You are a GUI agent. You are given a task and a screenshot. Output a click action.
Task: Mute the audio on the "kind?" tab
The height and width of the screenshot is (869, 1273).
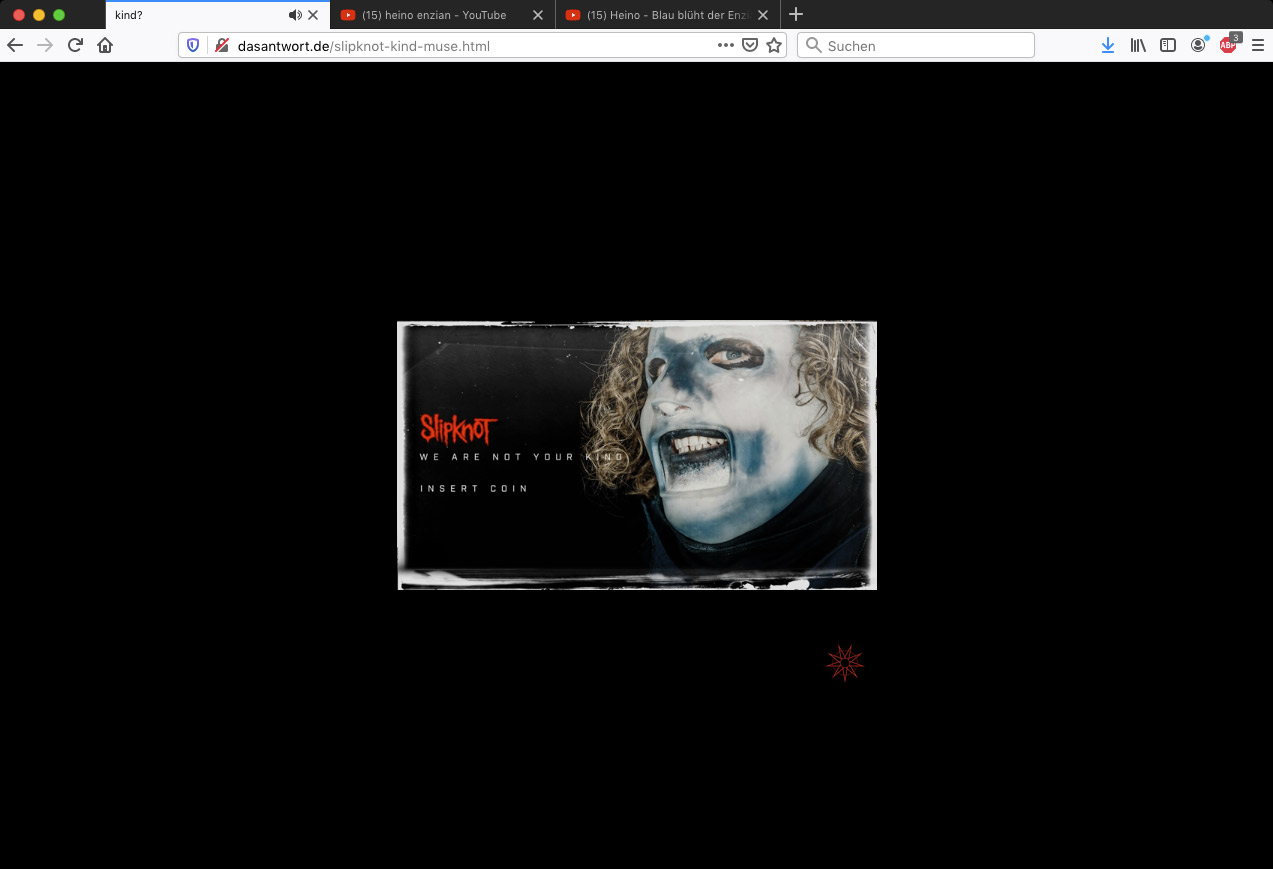click(x=295, y=15)
